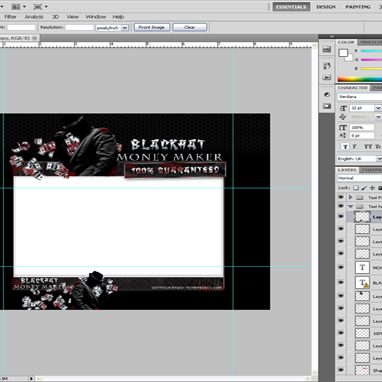Enable Faux Bold in Character panel

345,147
